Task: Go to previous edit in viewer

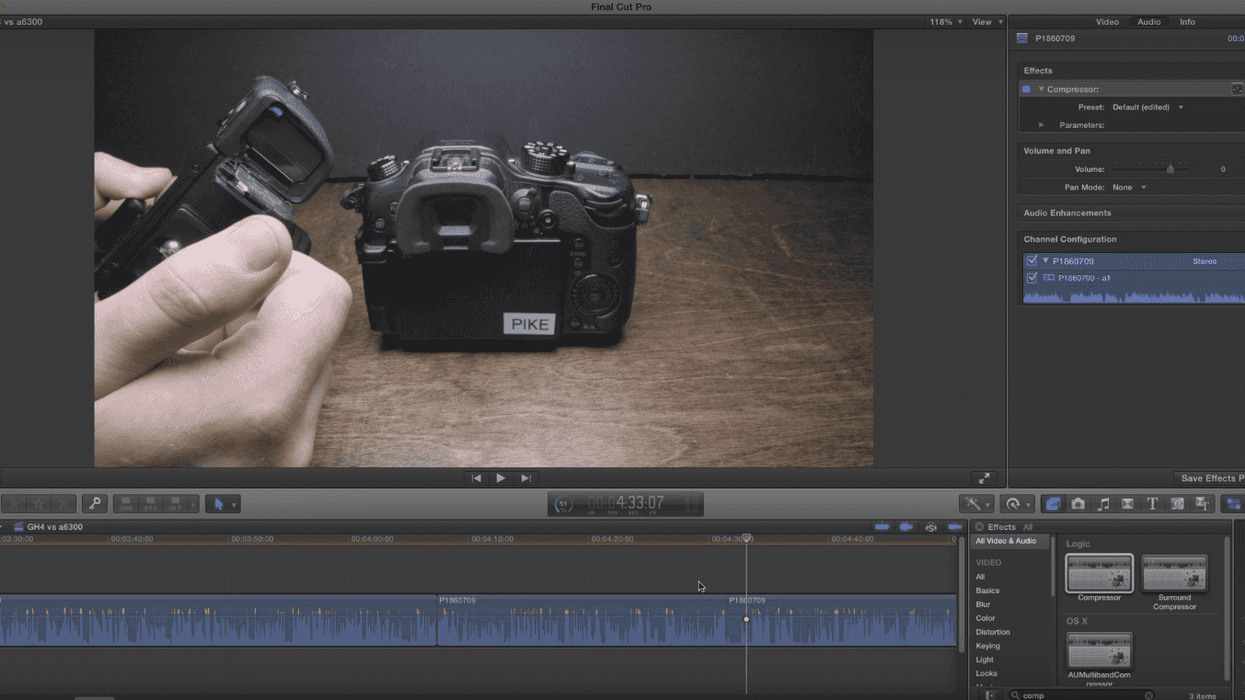Action: (476, 478)
